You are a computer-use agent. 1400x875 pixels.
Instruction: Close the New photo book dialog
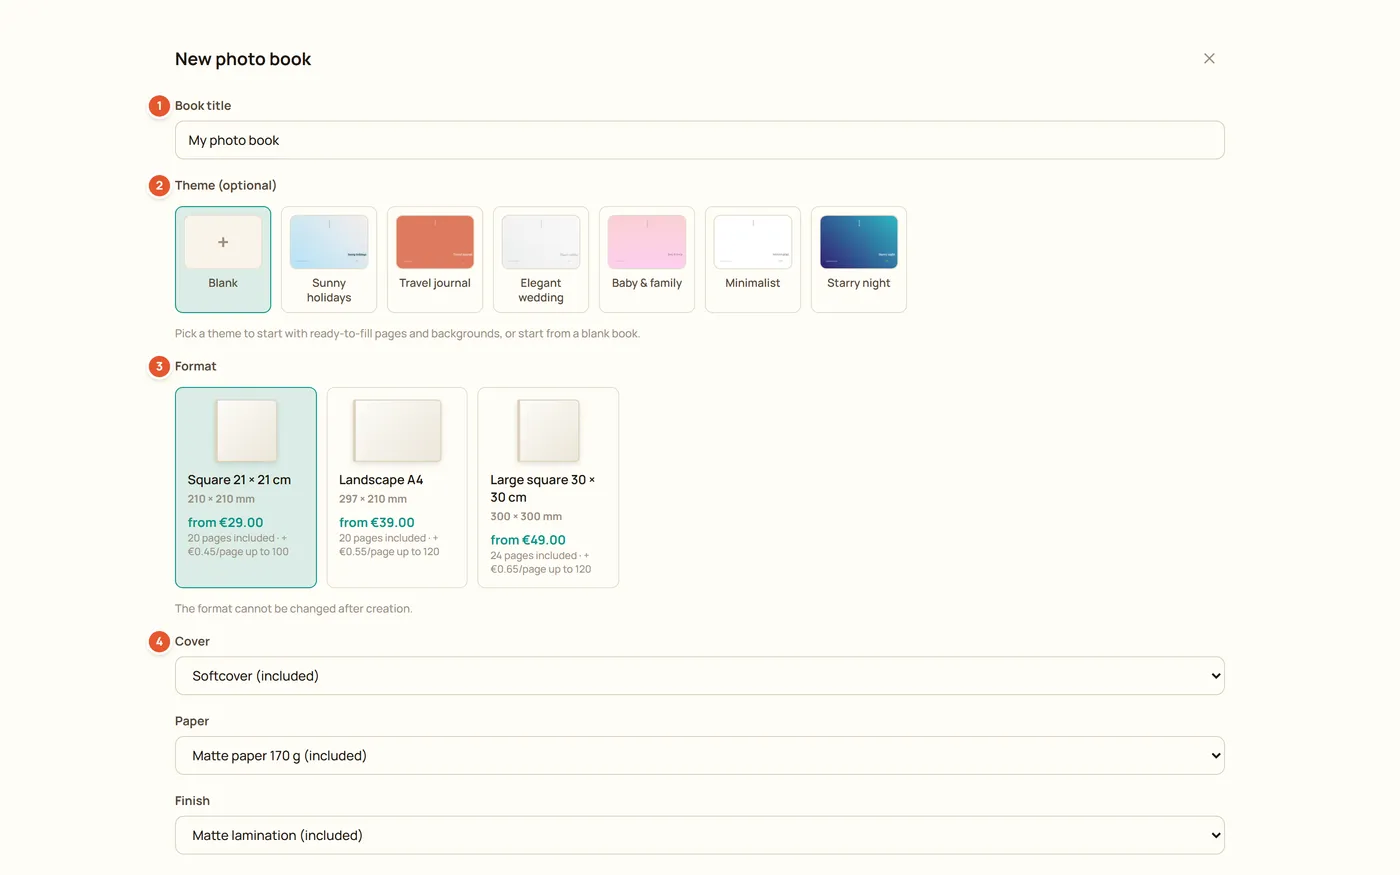[x=1209, y=59]
